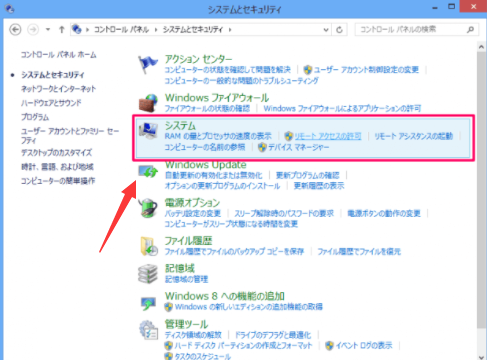Go up one level with up arrow

[61, 30]
